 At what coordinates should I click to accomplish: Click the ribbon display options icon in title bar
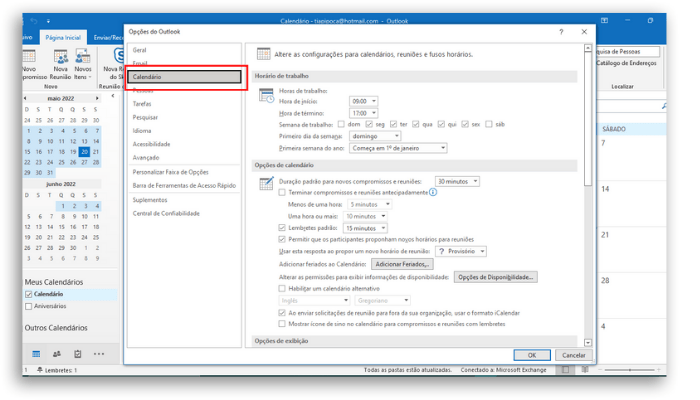pyautogui.click(x=604, y=21)
